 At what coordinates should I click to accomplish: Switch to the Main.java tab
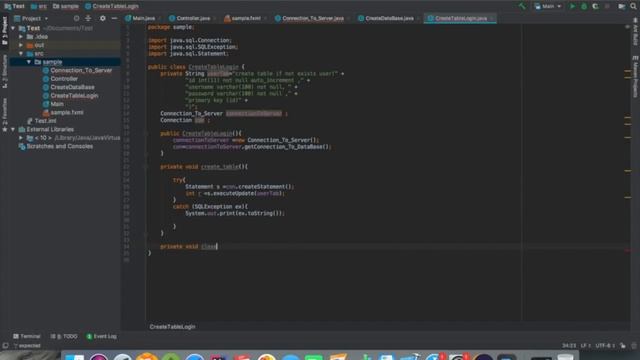point(143,18)
